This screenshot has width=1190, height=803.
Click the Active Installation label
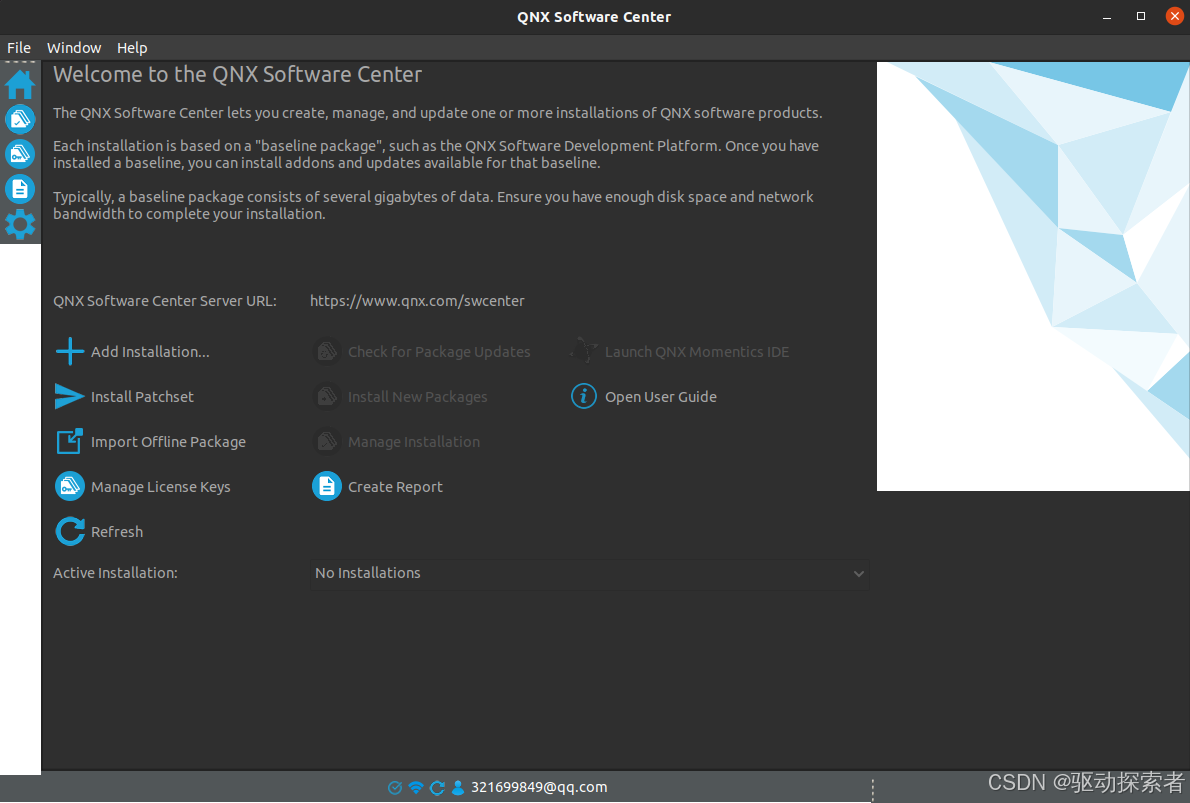pos(115,573)
